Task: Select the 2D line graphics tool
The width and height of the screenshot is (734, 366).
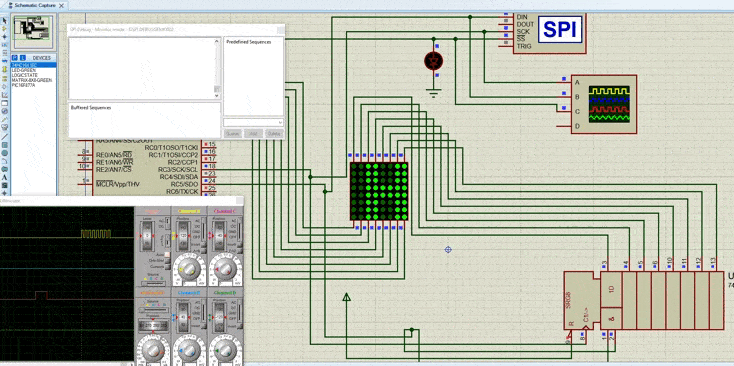Action: 5,137
